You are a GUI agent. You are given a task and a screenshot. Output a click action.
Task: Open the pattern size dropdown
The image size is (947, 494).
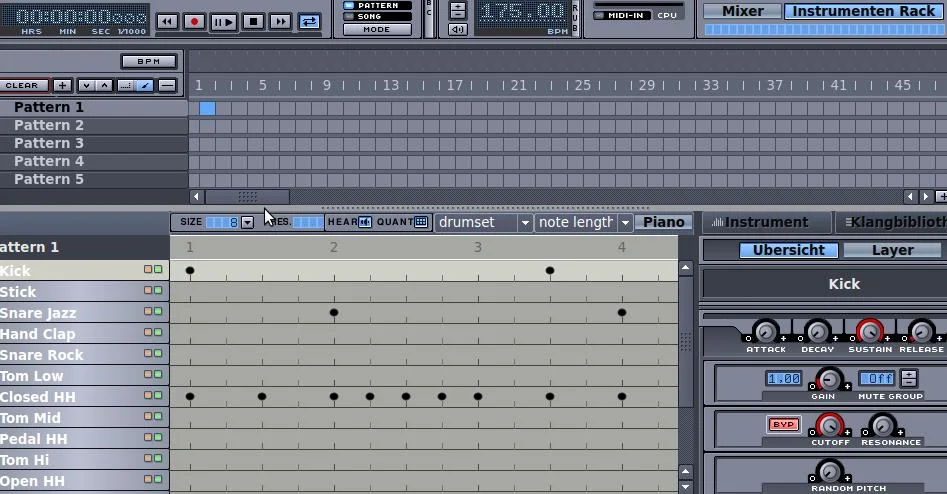(x=247, y=222)
